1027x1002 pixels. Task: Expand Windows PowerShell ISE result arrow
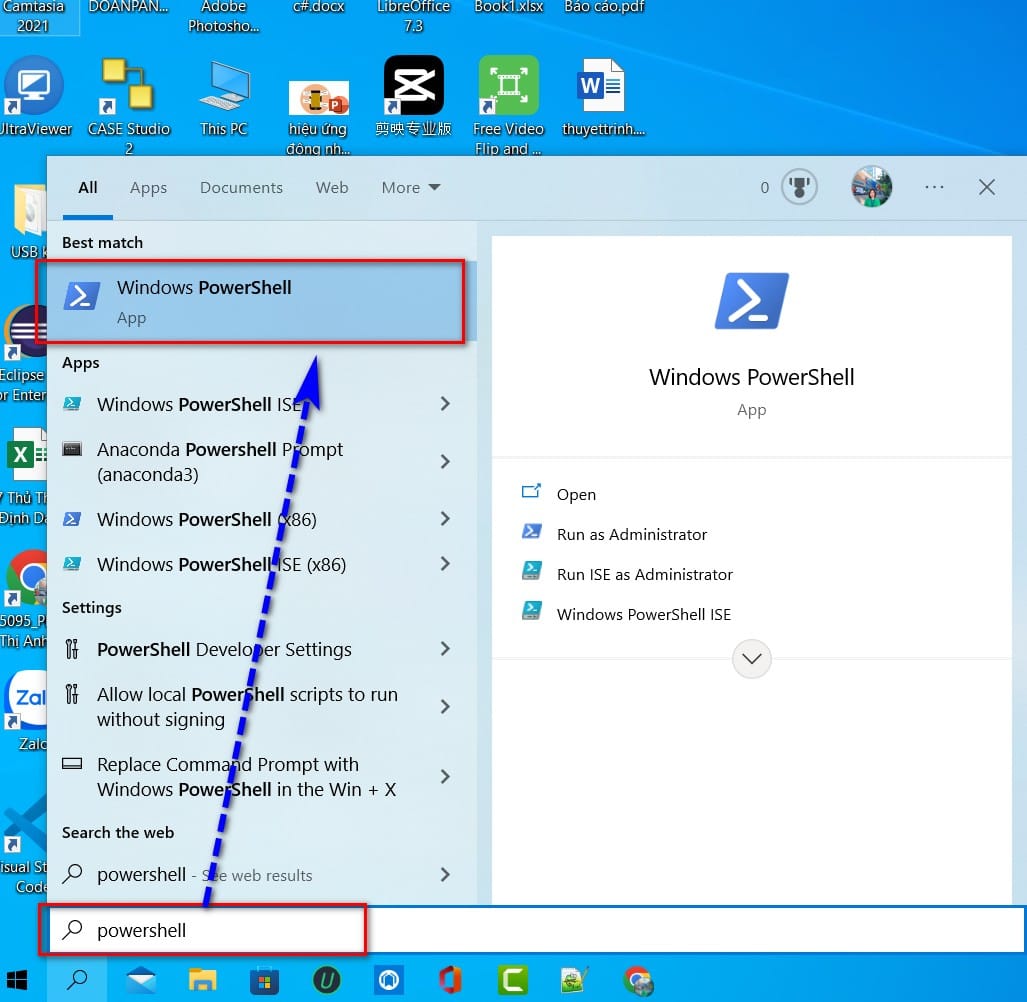click(445, 403)
